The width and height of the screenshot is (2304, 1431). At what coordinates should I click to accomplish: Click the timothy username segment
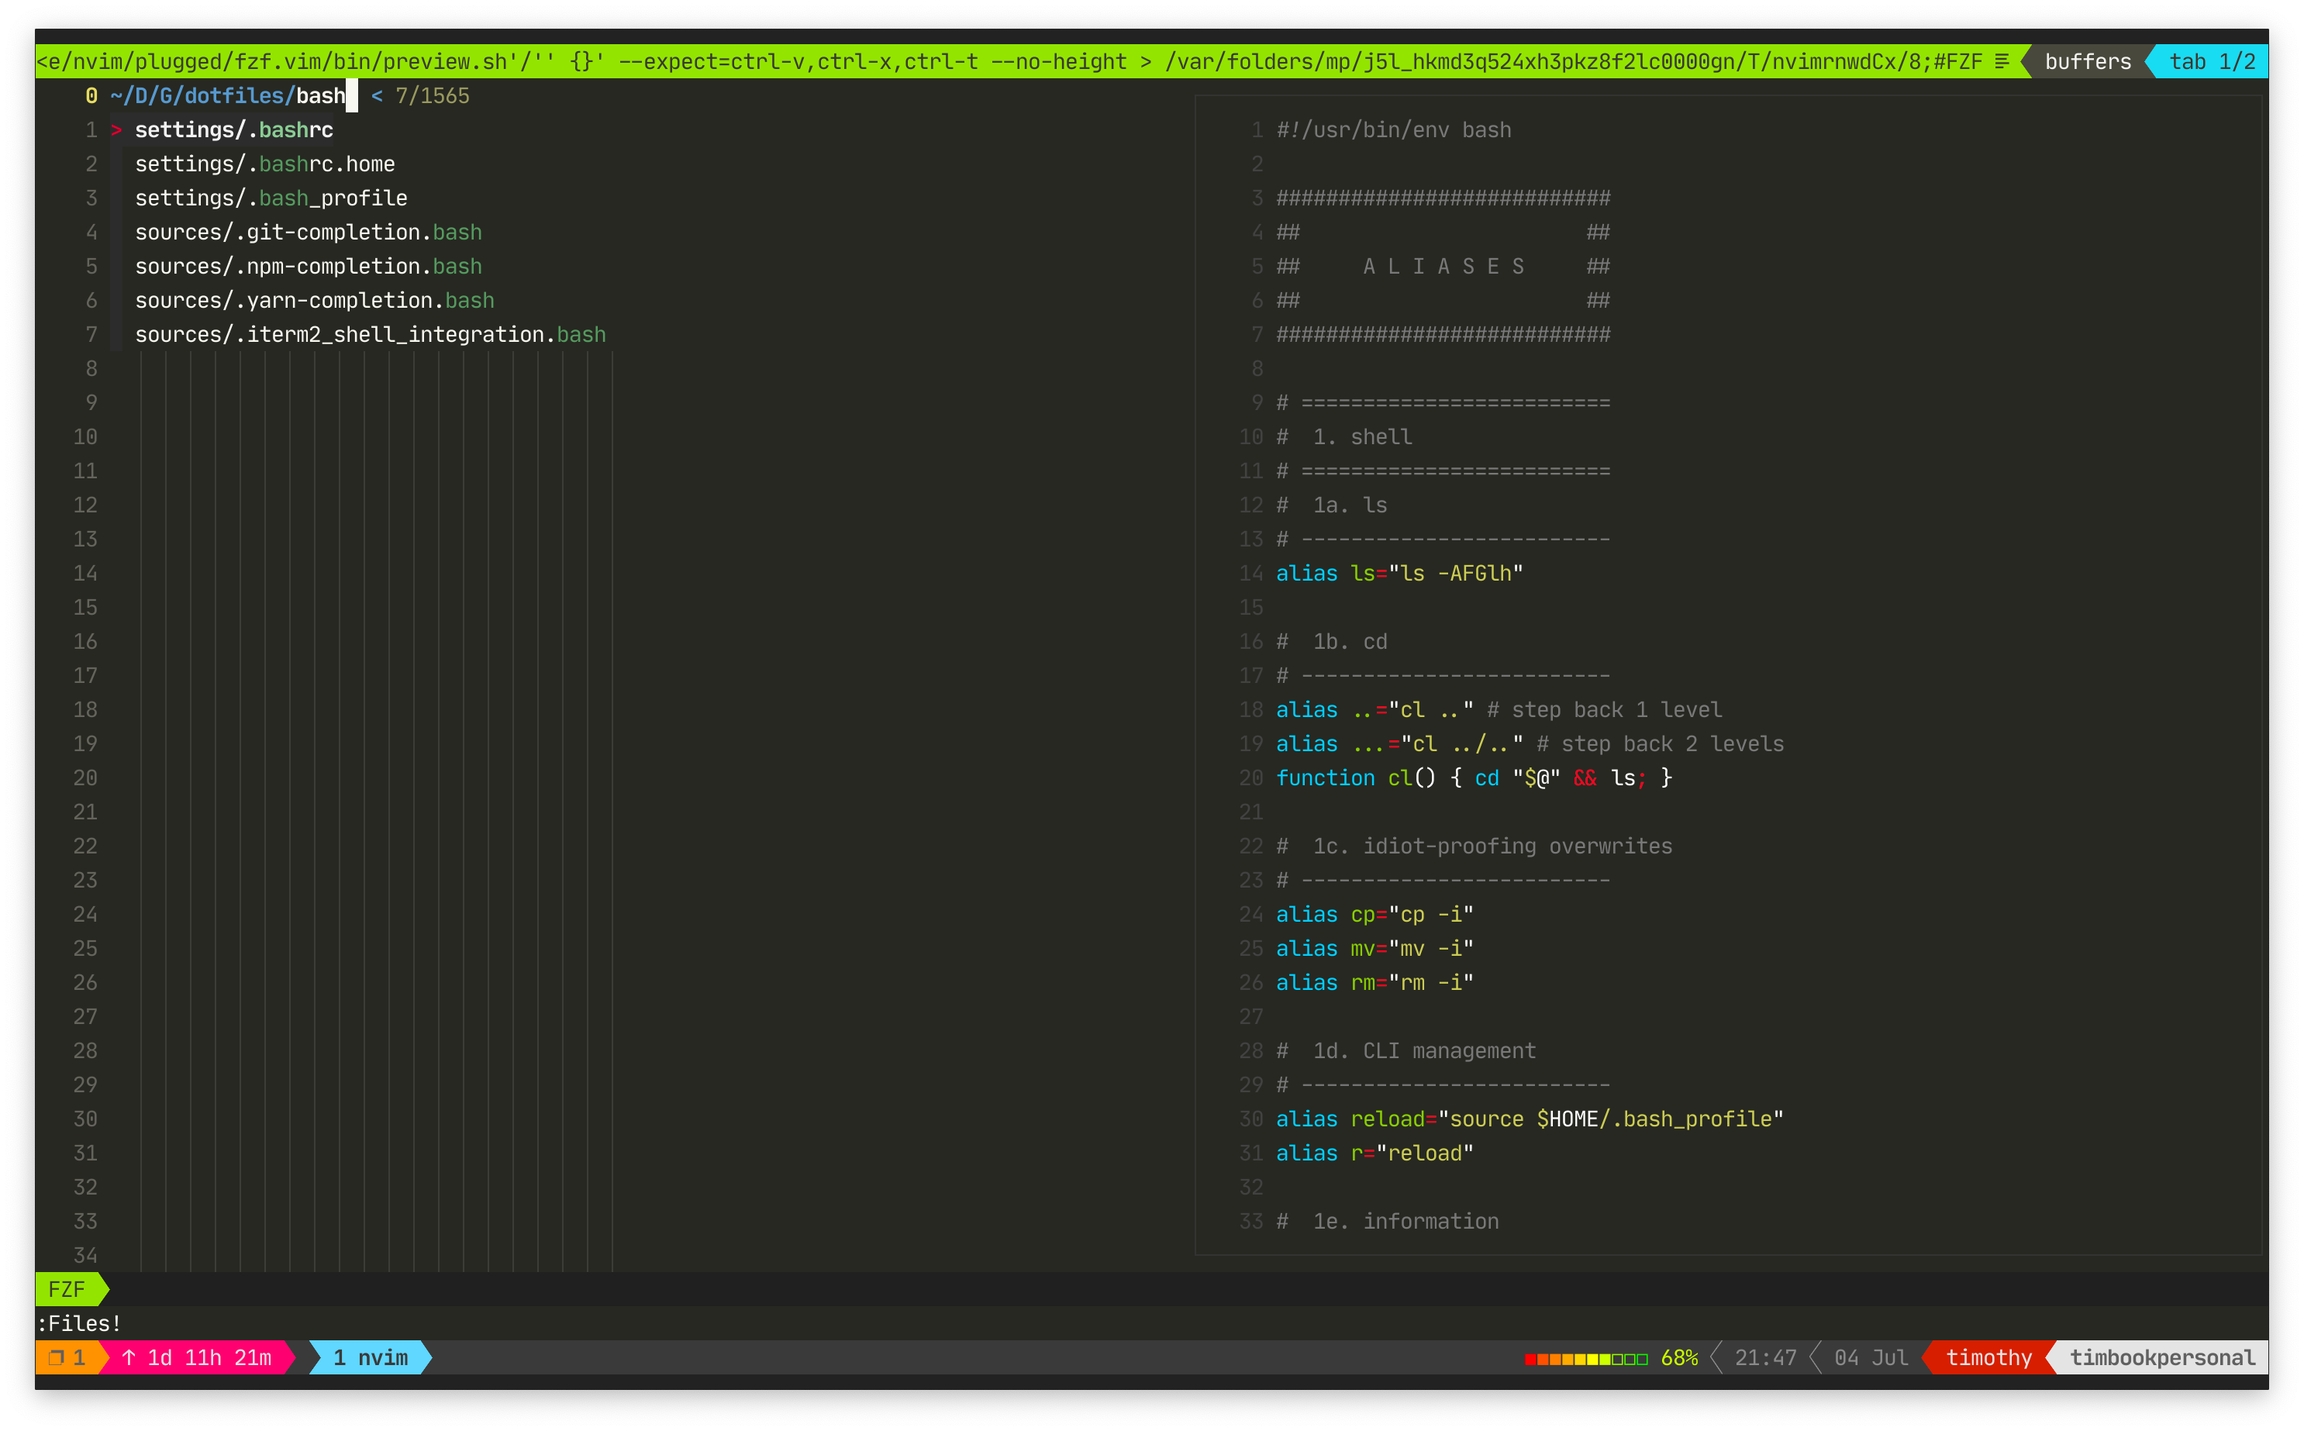pyautogui.click(x=1988, y=1357)
